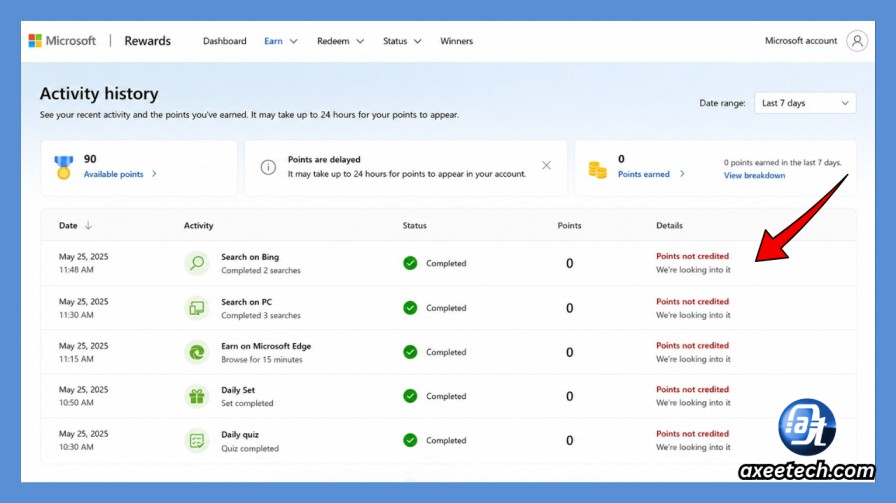Select the Search on Bing activity title
This screenshot has width=896, height=503.
click(250, 257)
